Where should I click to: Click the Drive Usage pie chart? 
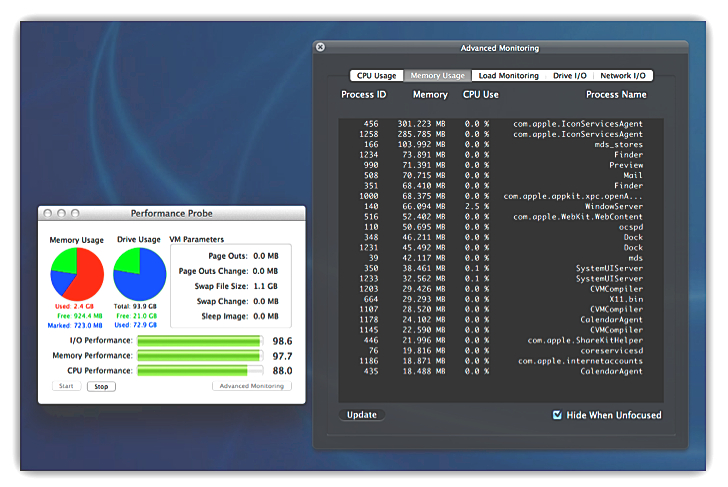139,274
